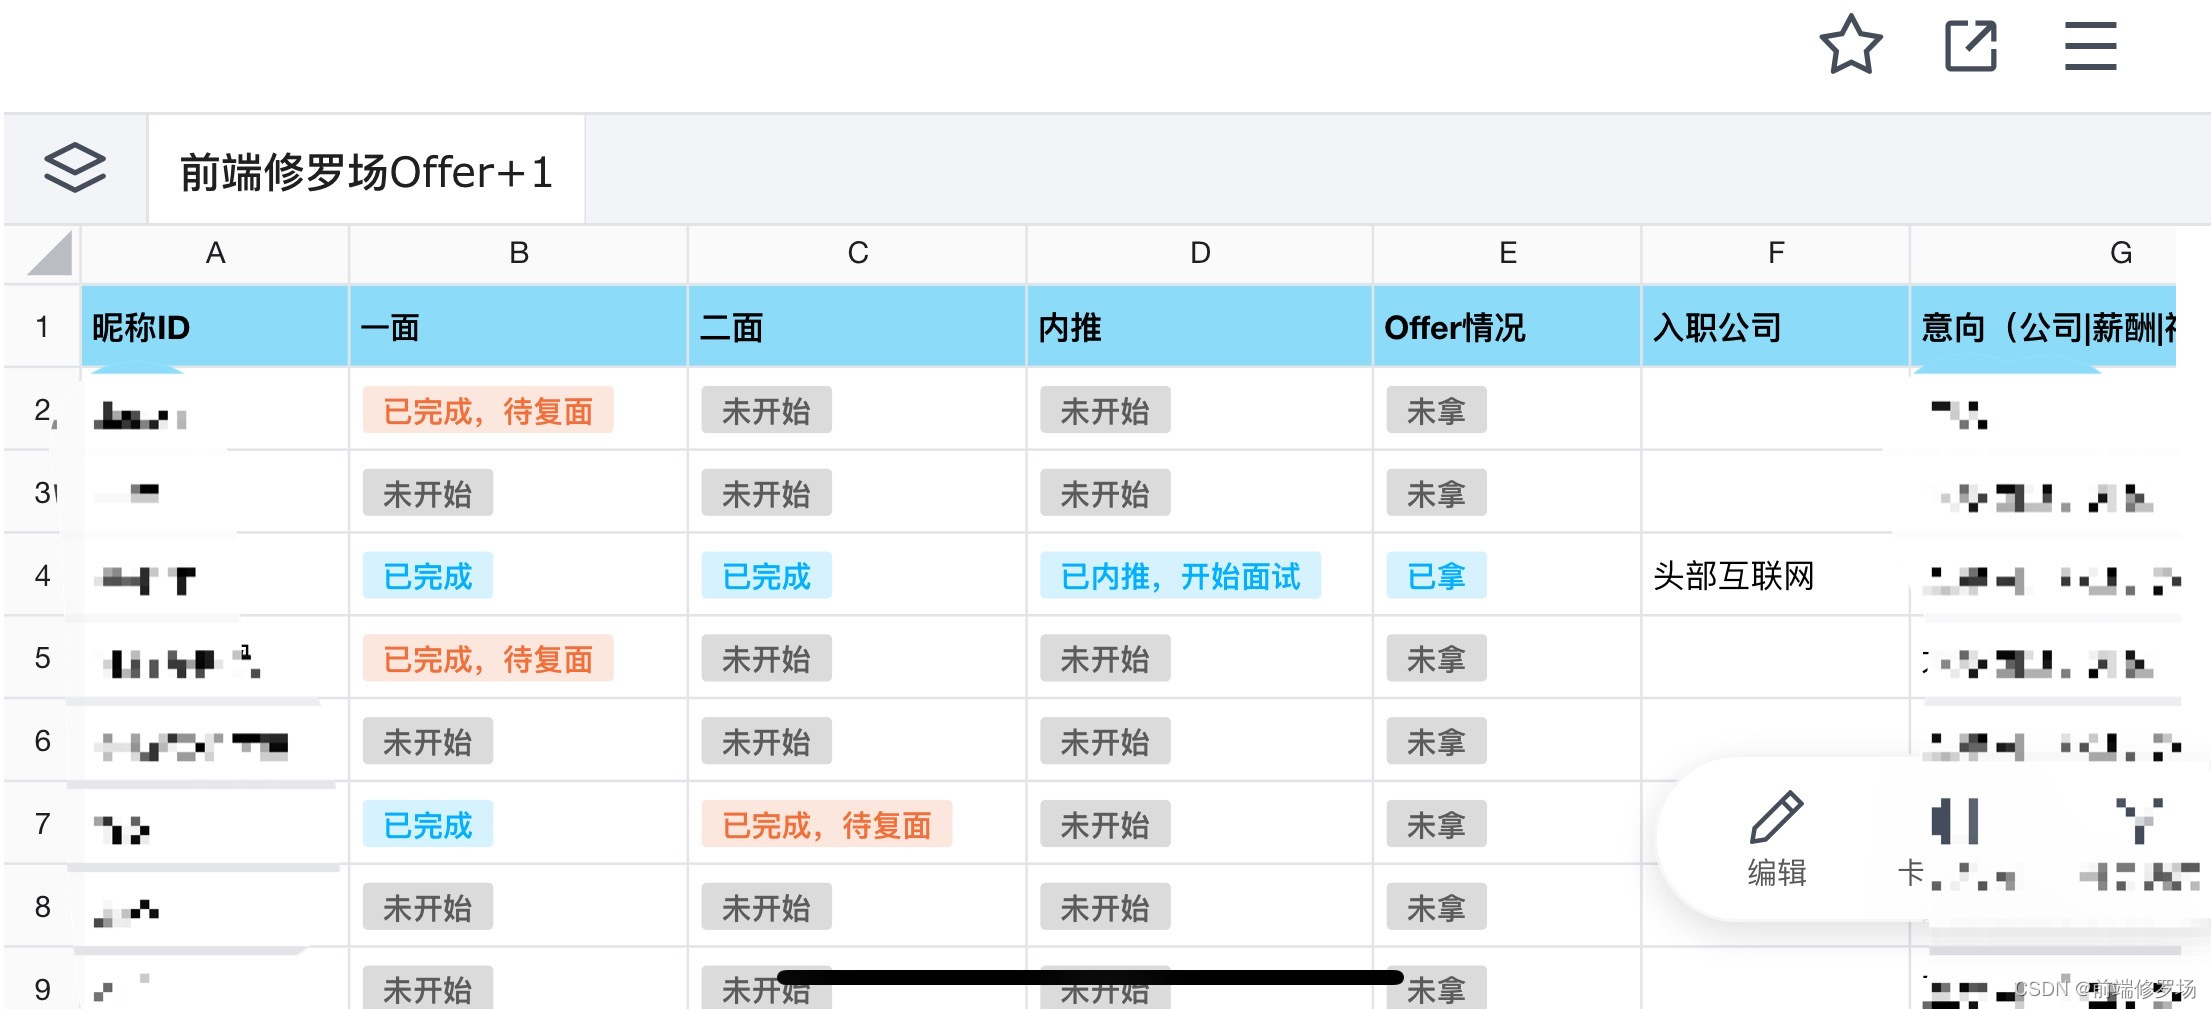Select column C header
Viewport: 2211px width, 1009px height.
tap(857, 253)
